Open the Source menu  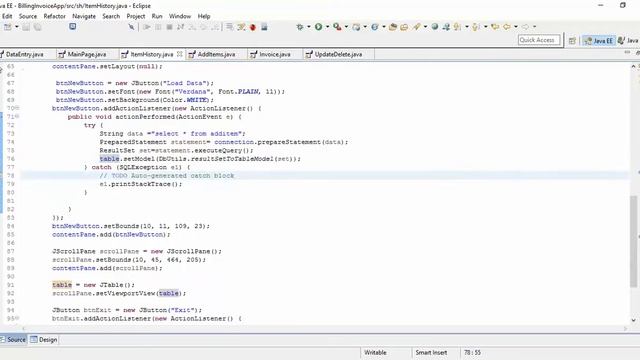point(28,16)
